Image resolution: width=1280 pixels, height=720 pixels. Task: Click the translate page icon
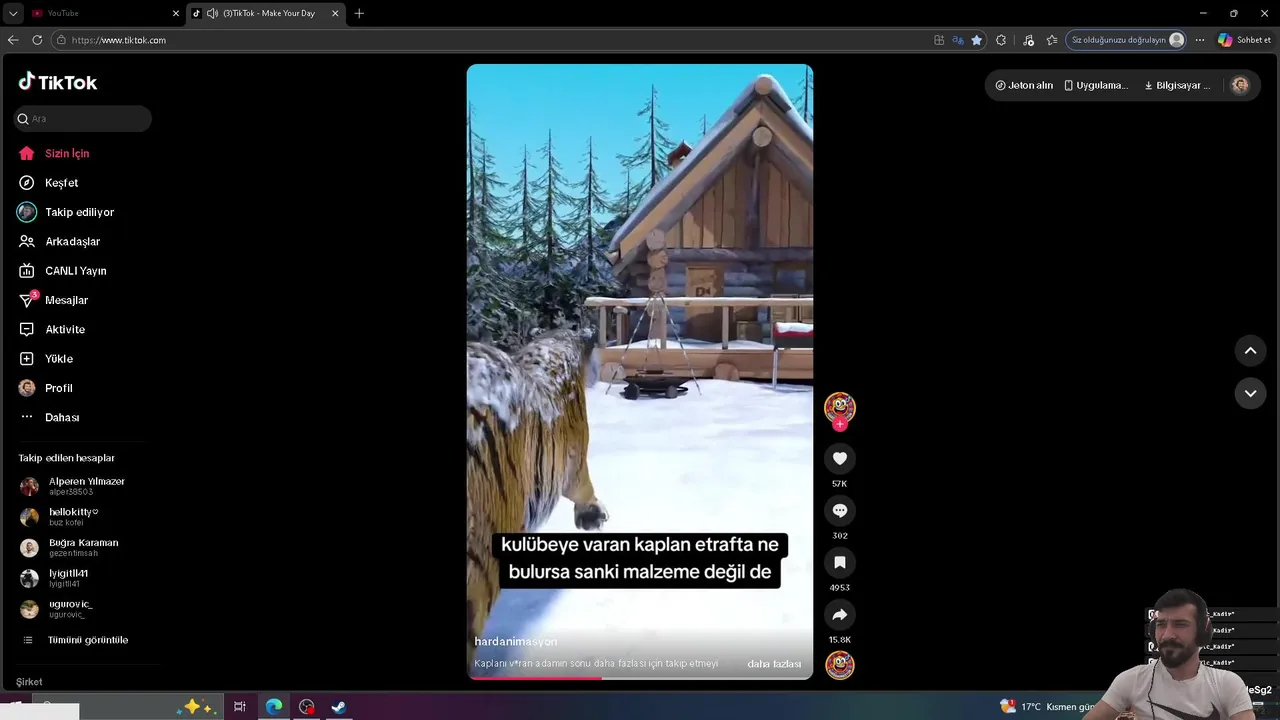point(958,40)
